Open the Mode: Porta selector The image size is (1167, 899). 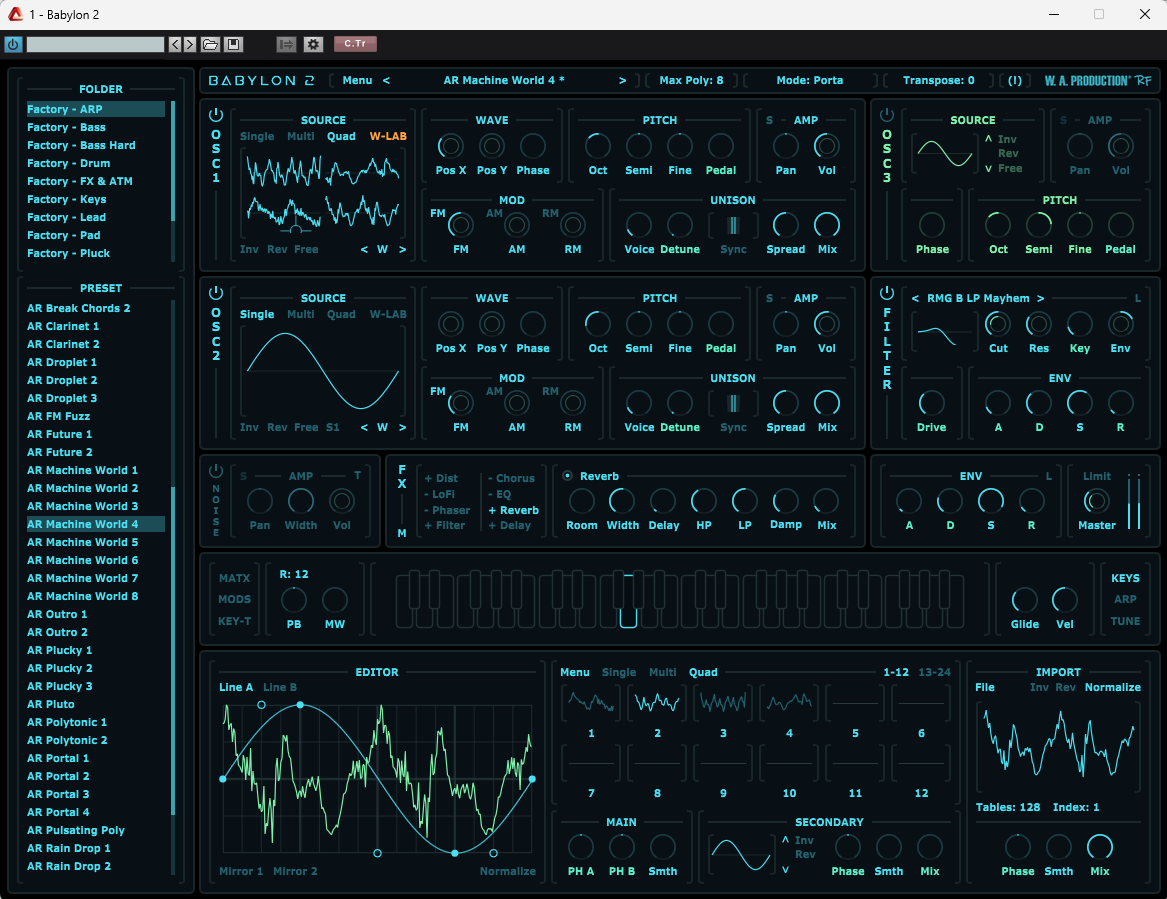809,80
